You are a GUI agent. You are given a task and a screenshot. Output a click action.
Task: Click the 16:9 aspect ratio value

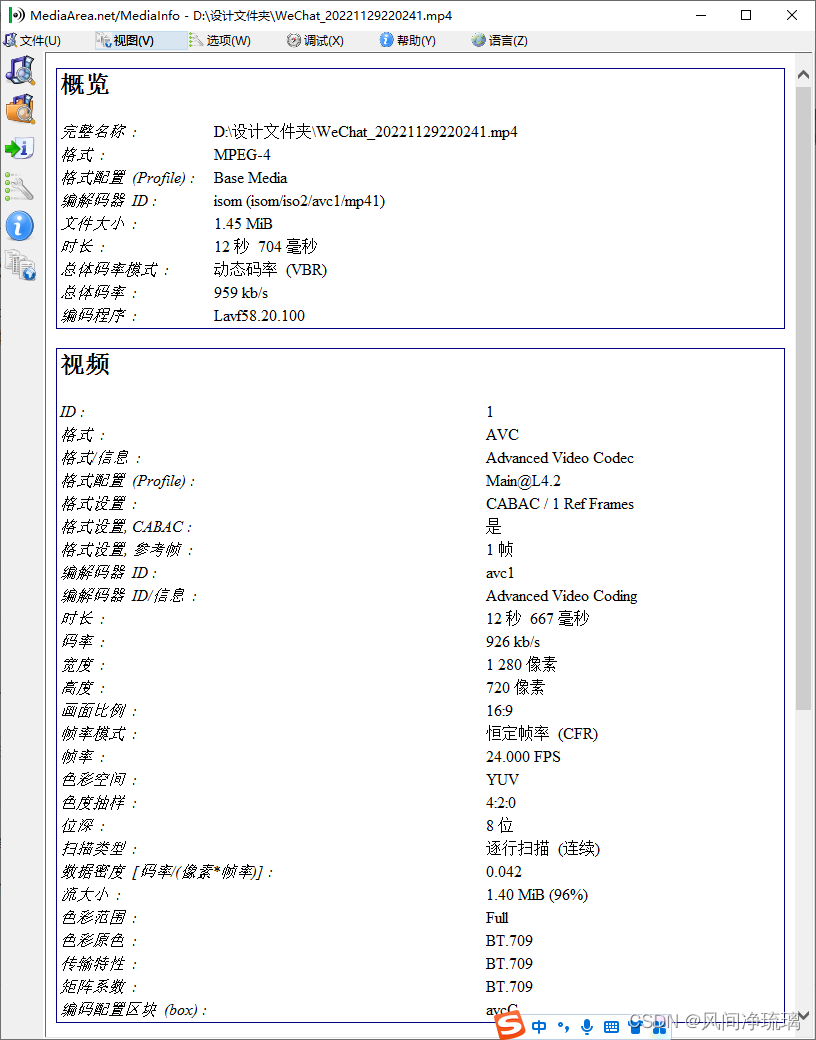pyautogui.click(x=500, y=710)
